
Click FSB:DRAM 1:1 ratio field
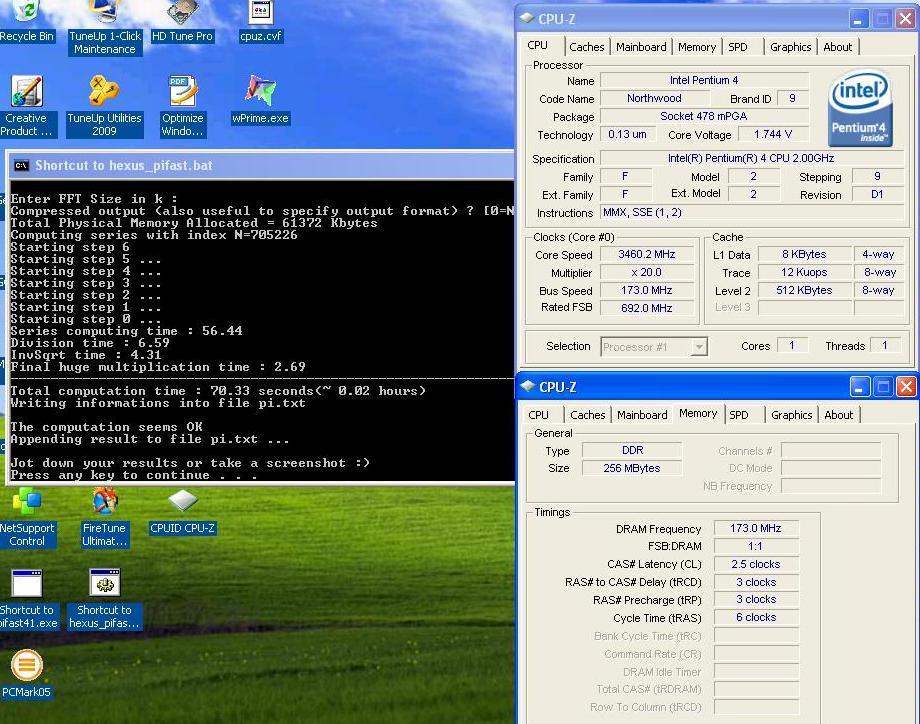pyautogui.click(x=756, y=546)
